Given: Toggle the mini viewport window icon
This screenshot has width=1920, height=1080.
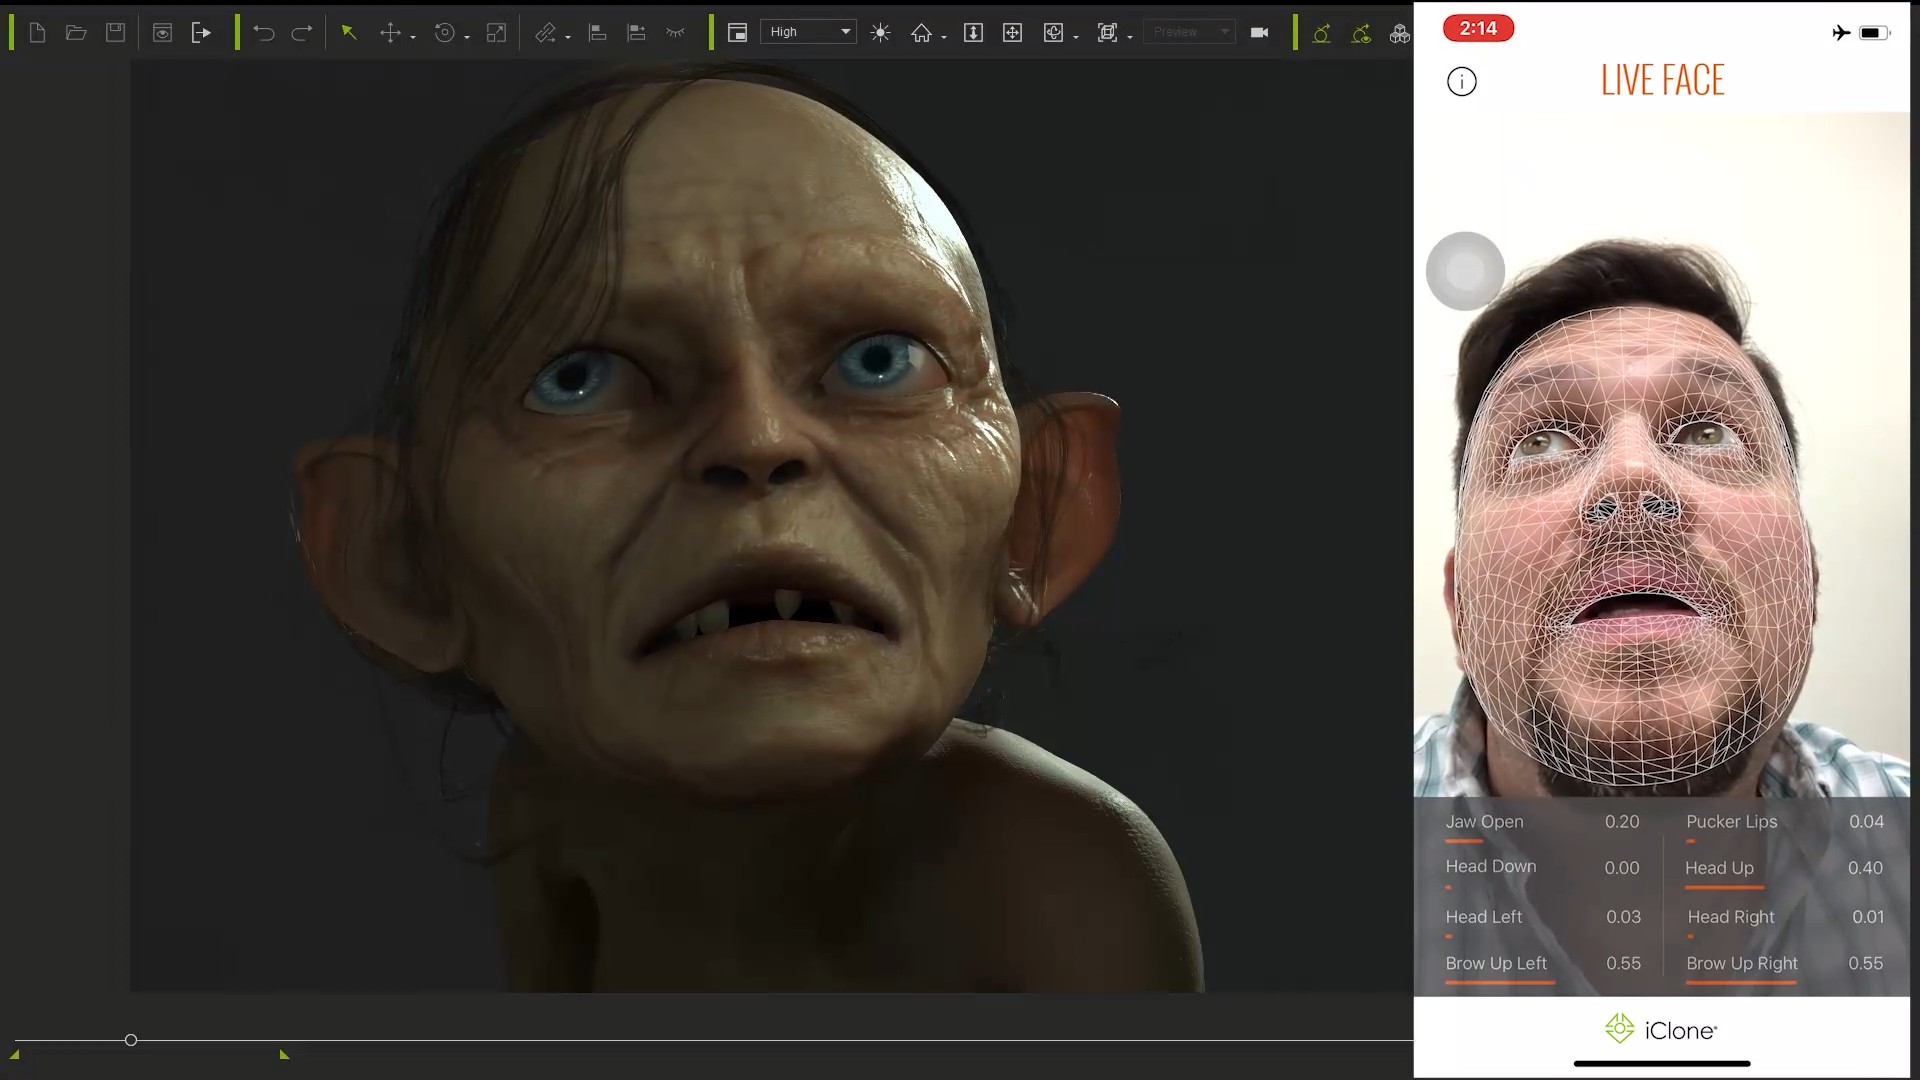Looking at the screenshot, I should coord(737,33).
